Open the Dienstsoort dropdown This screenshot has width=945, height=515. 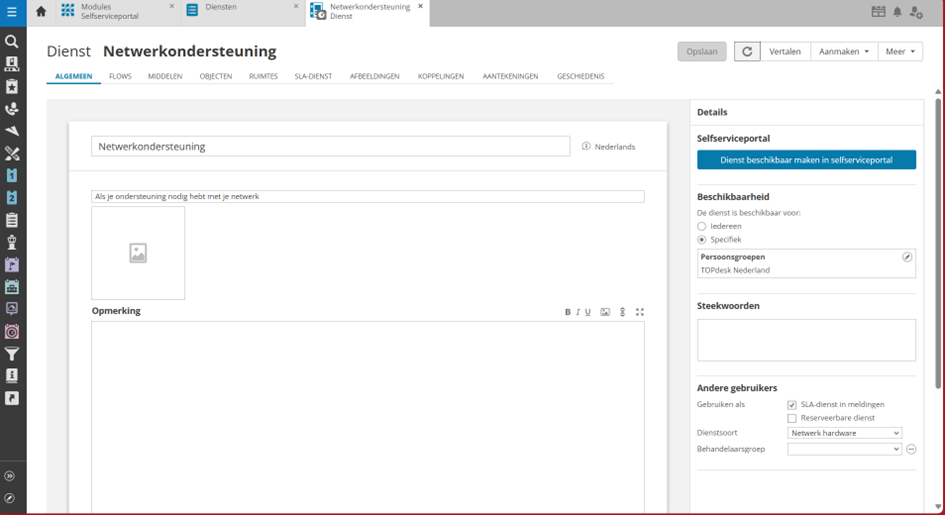pos(845,433)
